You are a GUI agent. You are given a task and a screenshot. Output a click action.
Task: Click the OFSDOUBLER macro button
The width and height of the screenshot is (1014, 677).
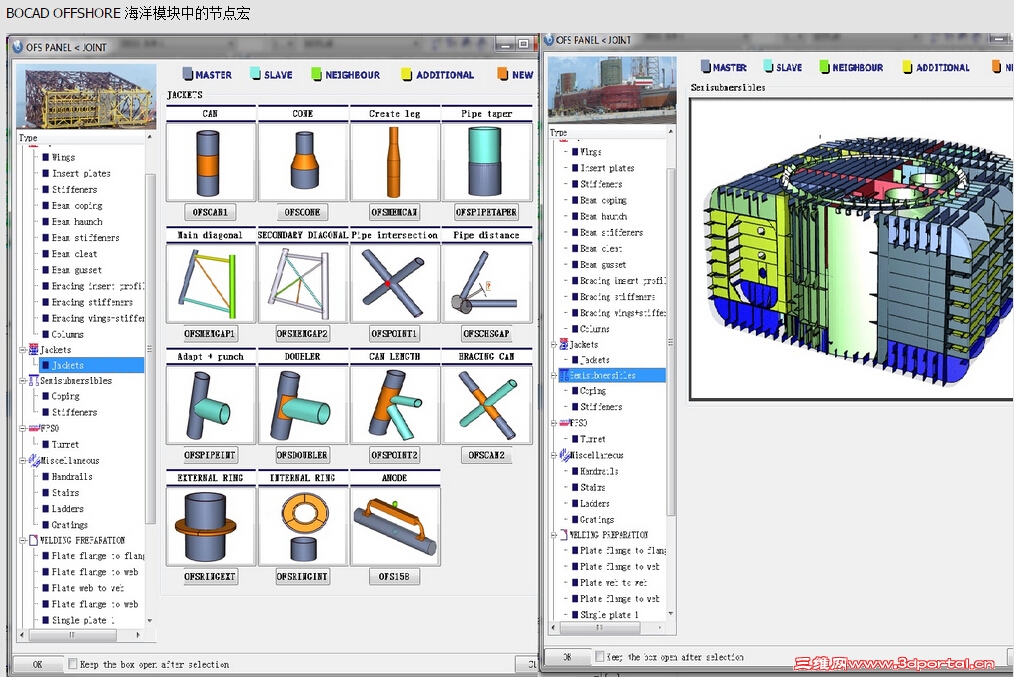(x=303, y=455)
